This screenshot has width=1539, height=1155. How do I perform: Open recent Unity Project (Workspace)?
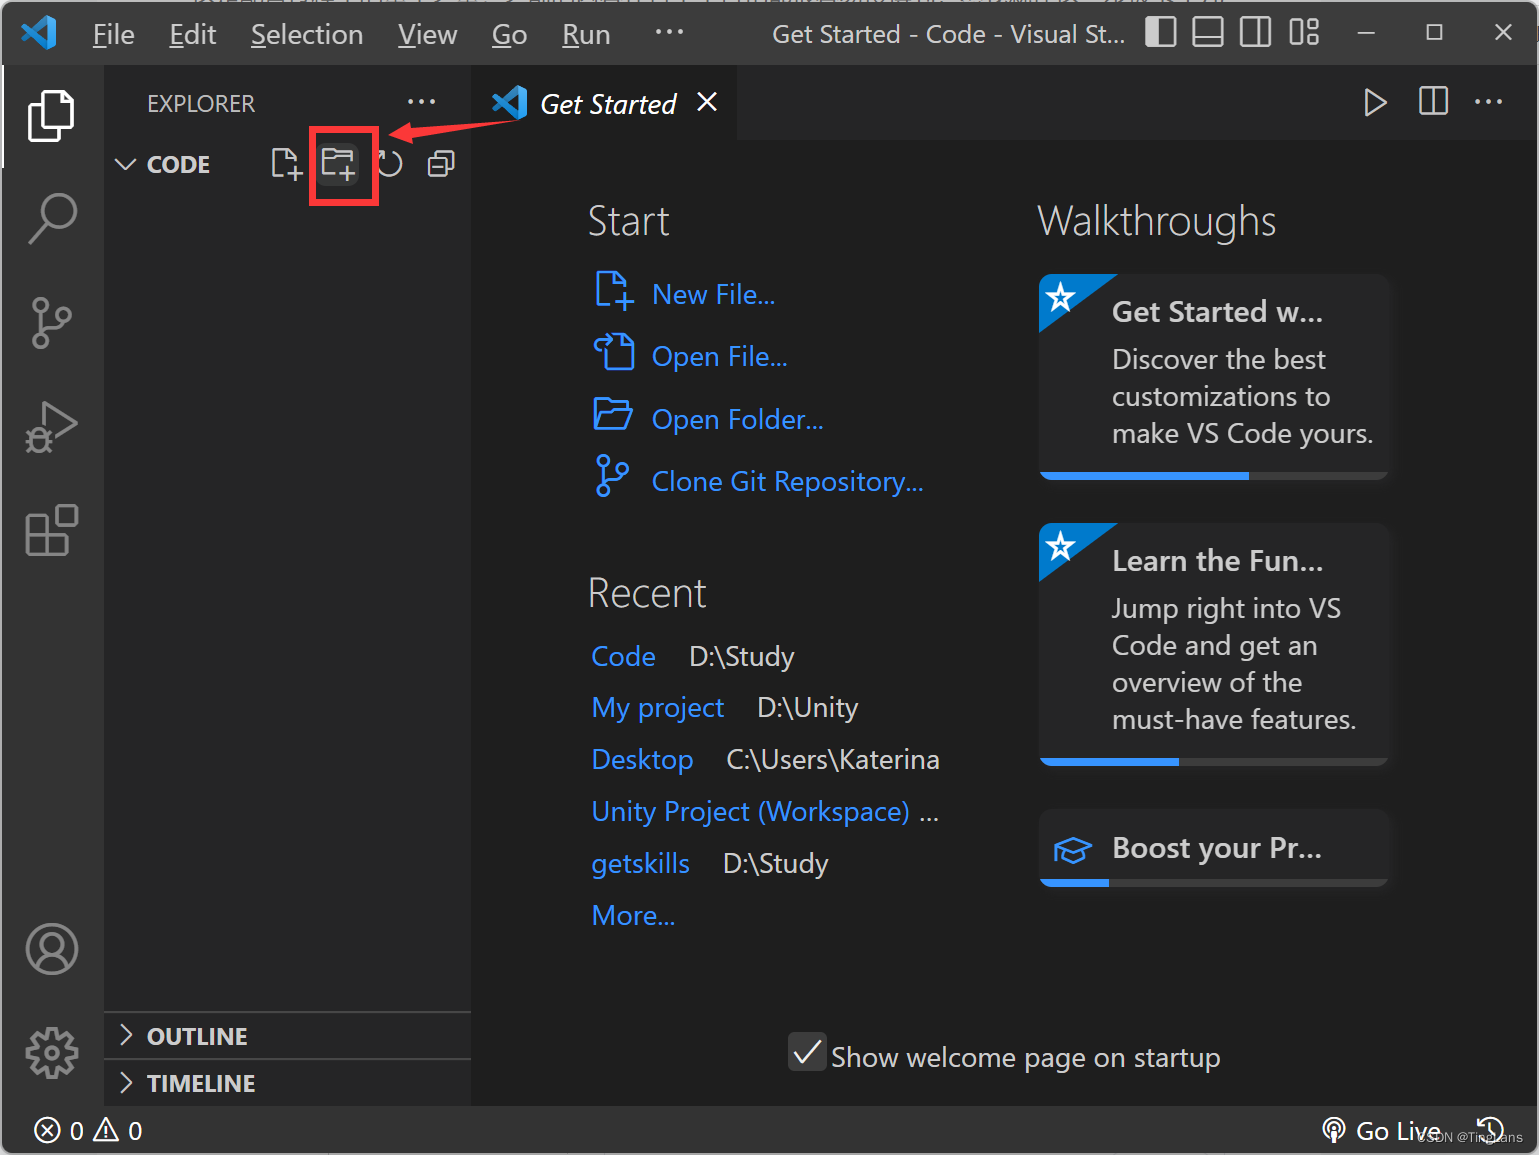pyautogui.click(x=751, y=812)
